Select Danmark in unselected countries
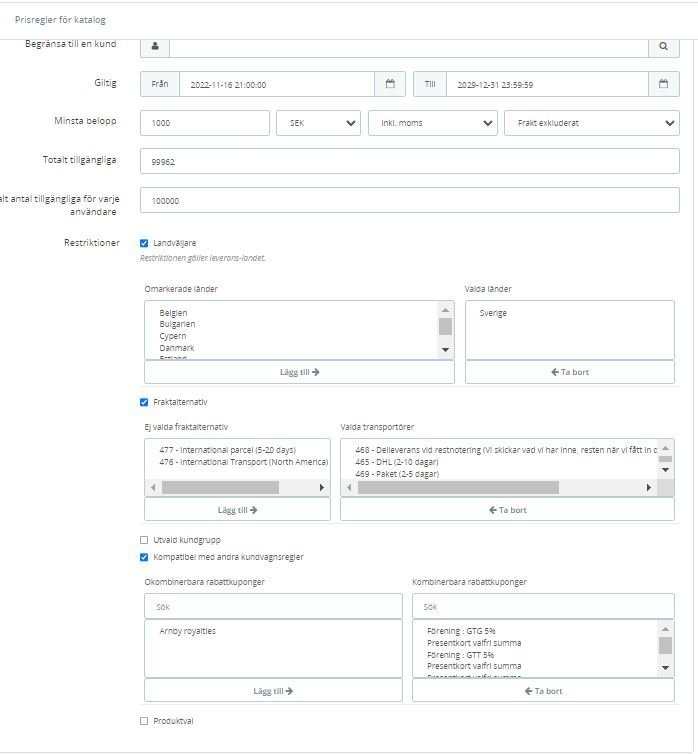 pos(177,348)
